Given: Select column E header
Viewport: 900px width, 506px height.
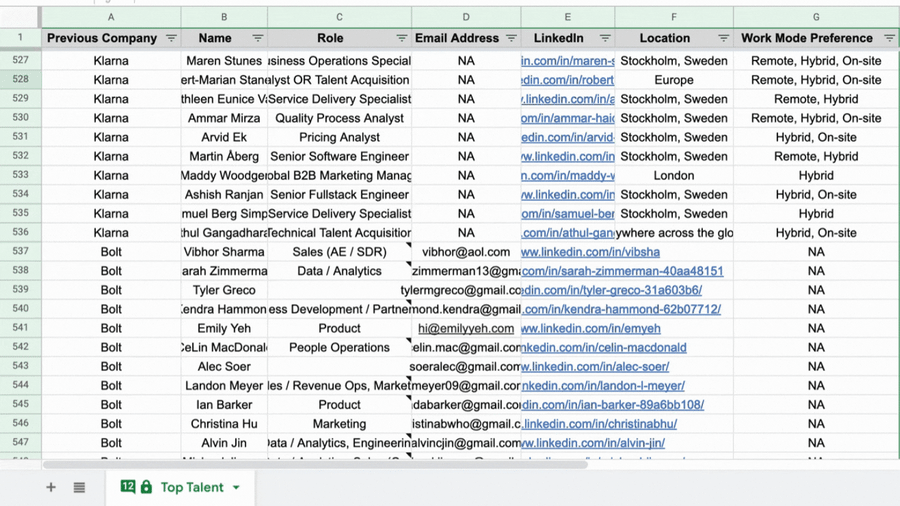Looking at the screenshot, I should [568, 17].
